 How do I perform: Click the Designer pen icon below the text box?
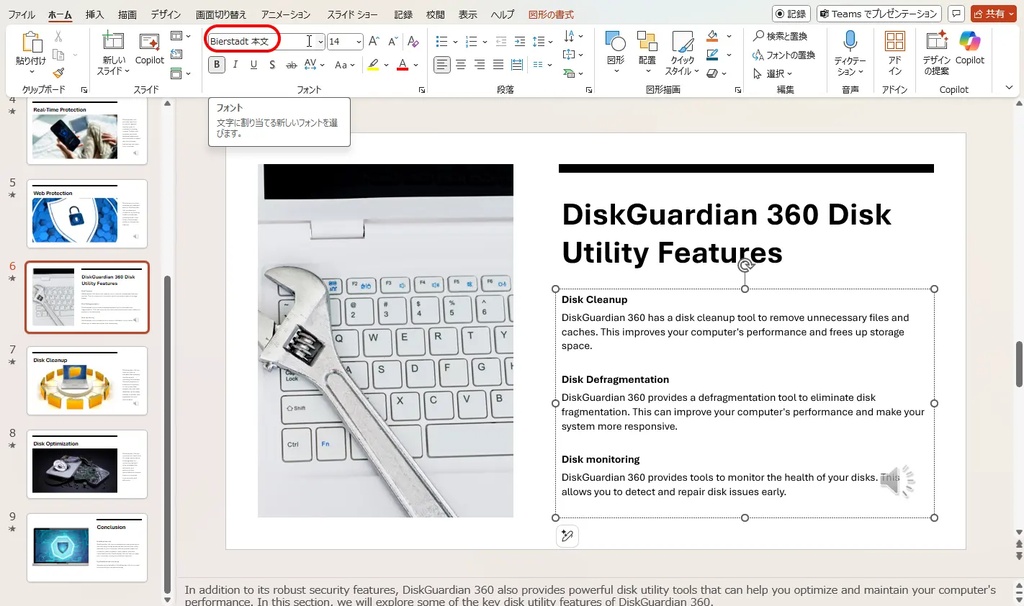click(x=567, y=536)
